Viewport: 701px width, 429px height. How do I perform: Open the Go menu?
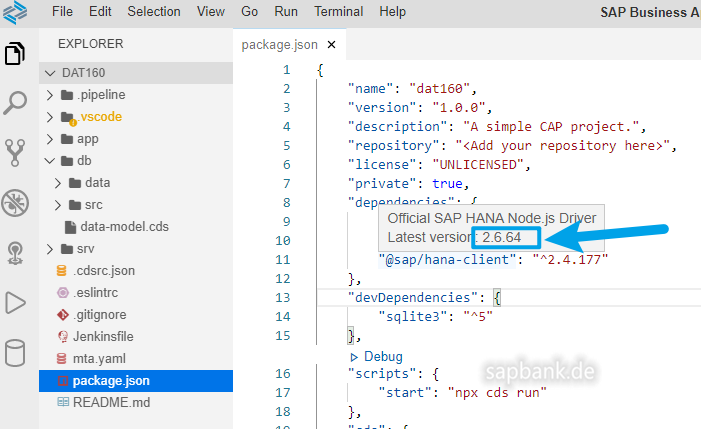click(249, 11)
